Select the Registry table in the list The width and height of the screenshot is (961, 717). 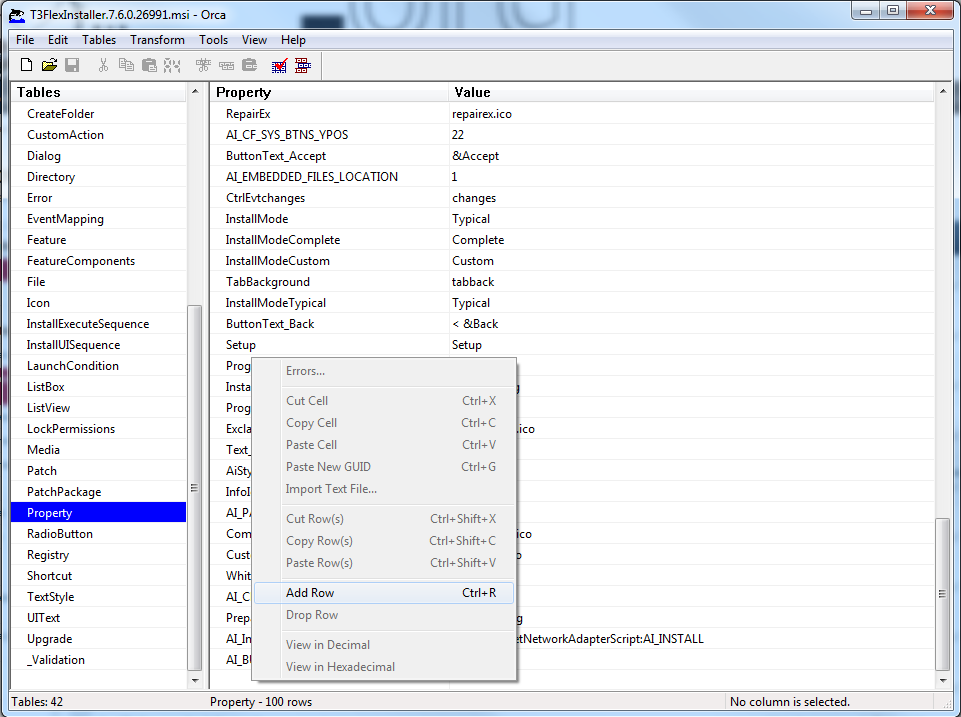click(48, 555)
